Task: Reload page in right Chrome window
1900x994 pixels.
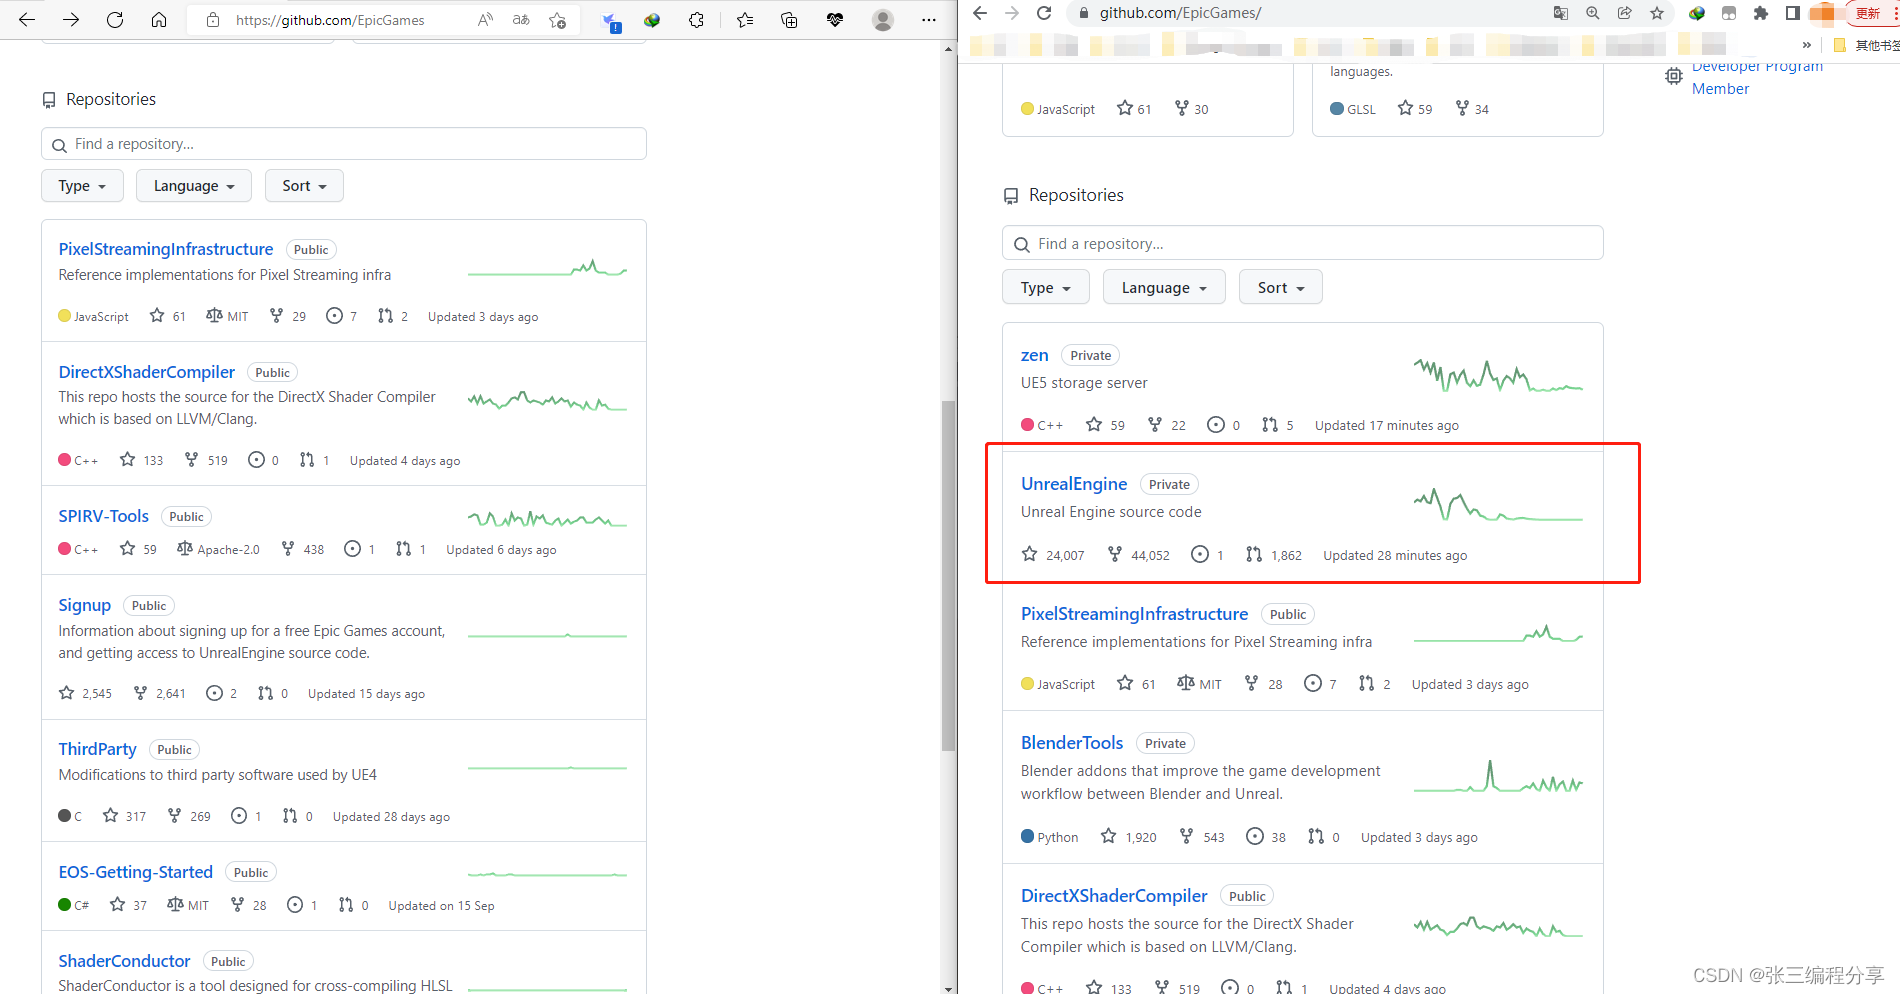Action: click(1044, 13)
